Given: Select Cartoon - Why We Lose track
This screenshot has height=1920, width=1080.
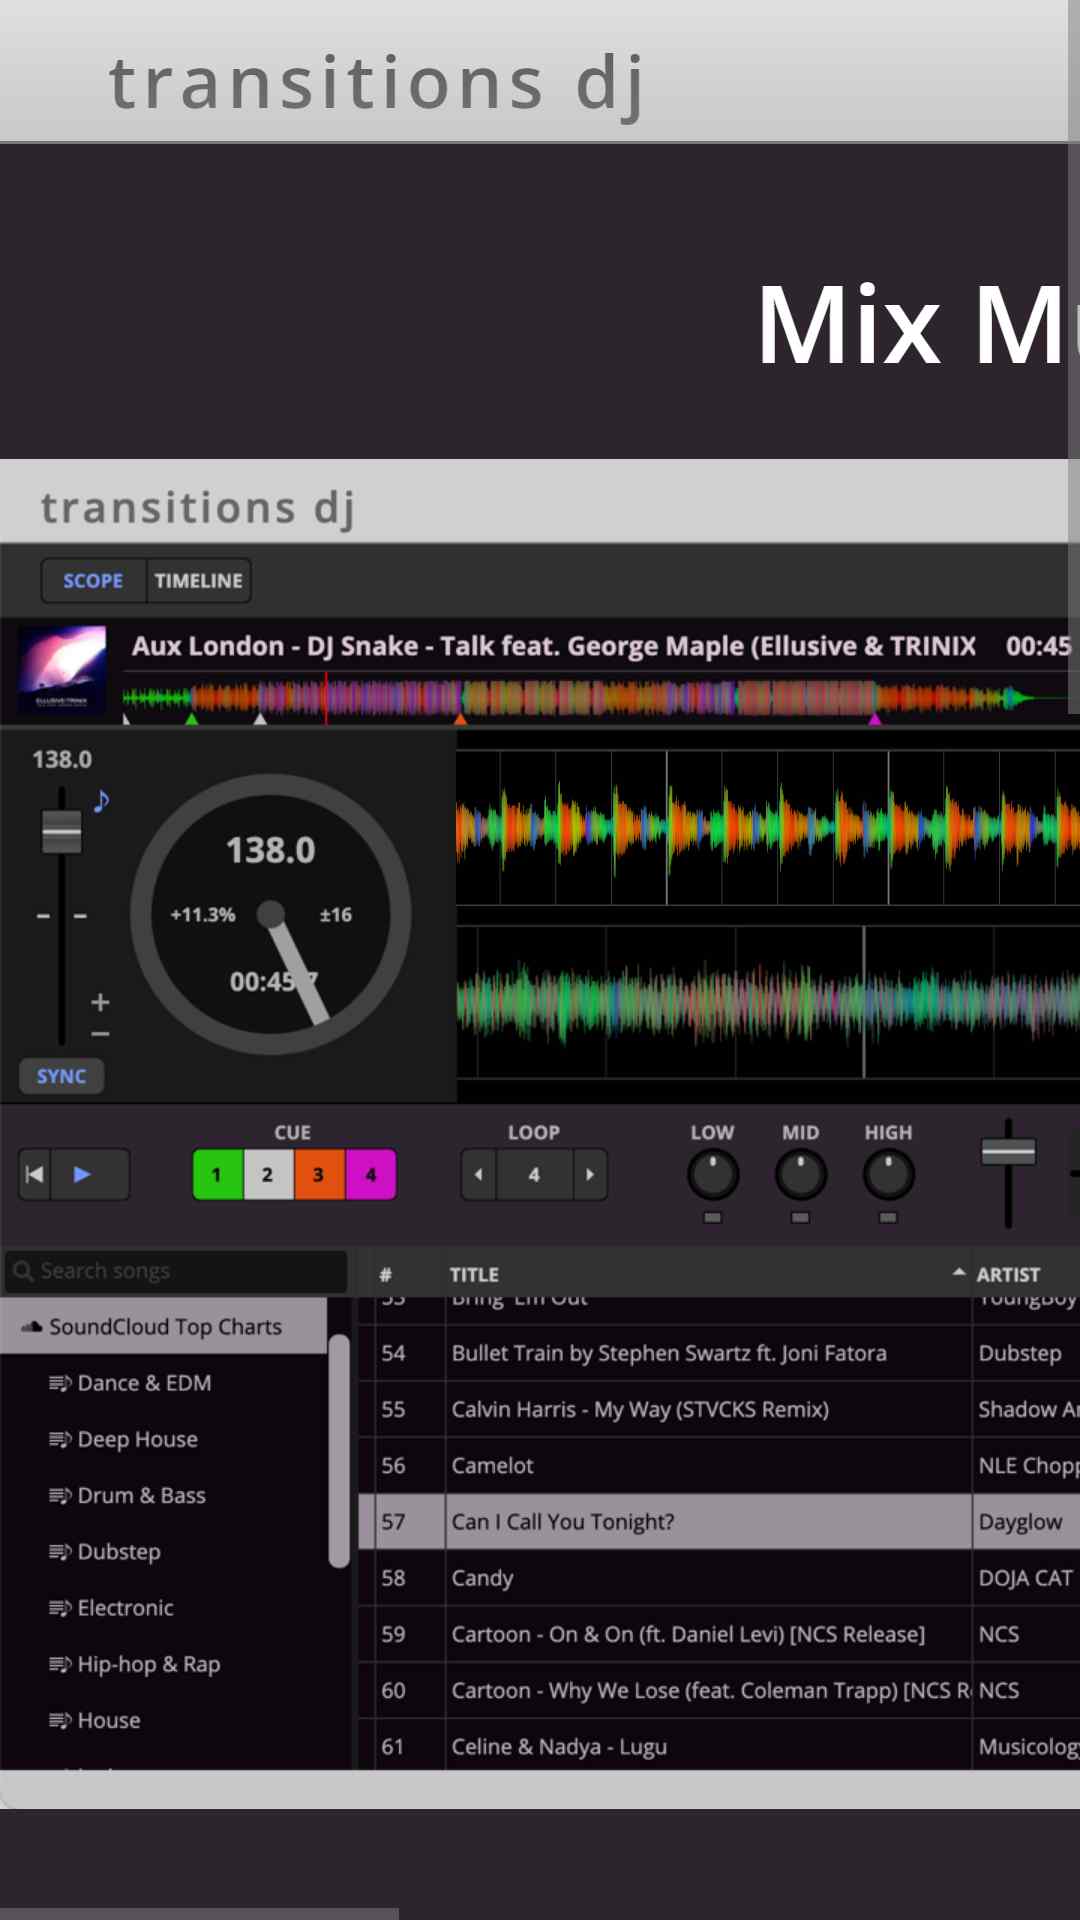Looking at the screenshot, I should pyautogui.click(x=710, y=1690).
